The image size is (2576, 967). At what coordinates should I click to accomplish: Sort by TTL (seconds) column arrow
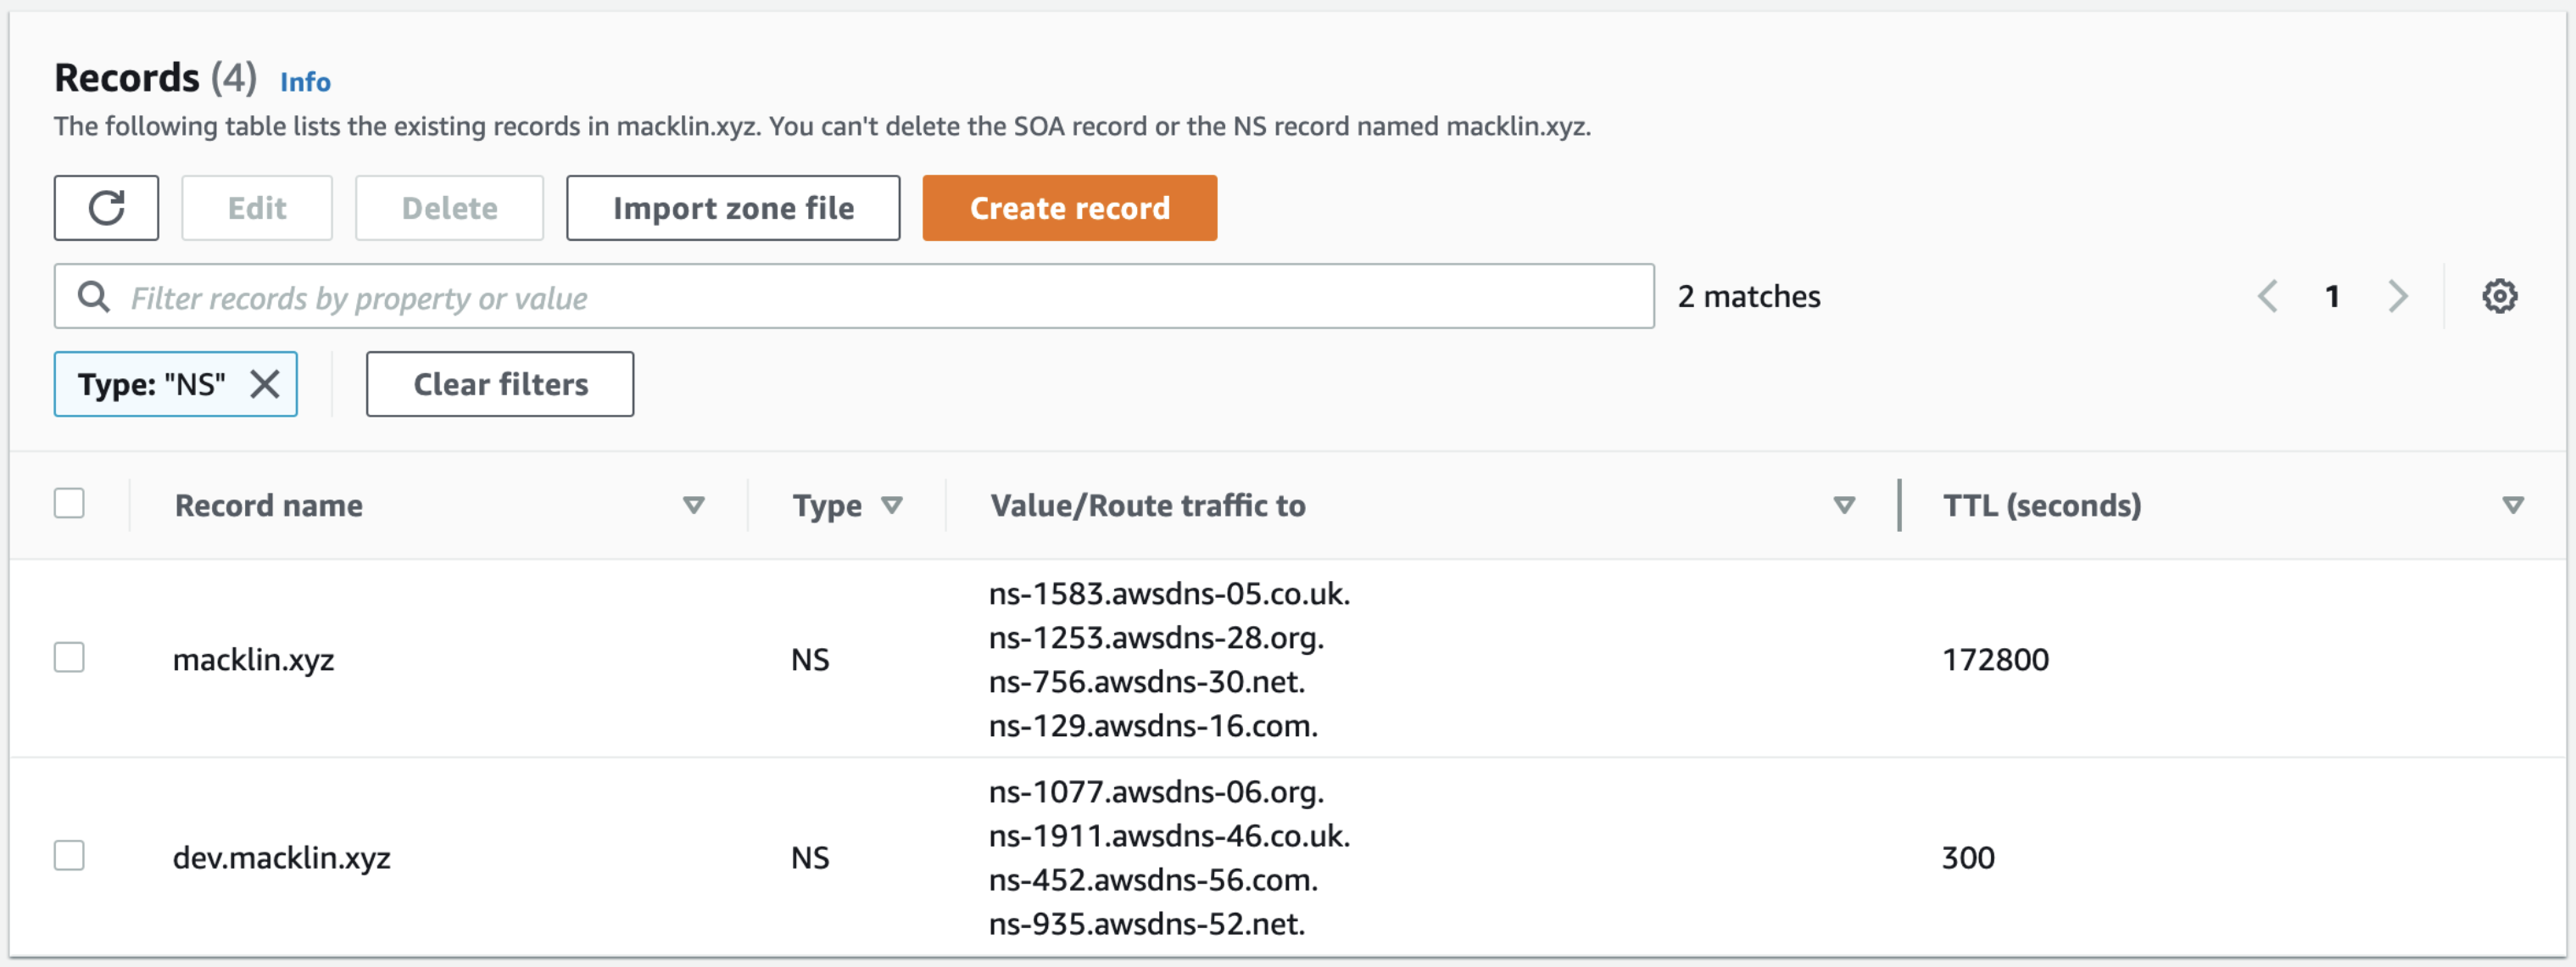(2512, 505)
